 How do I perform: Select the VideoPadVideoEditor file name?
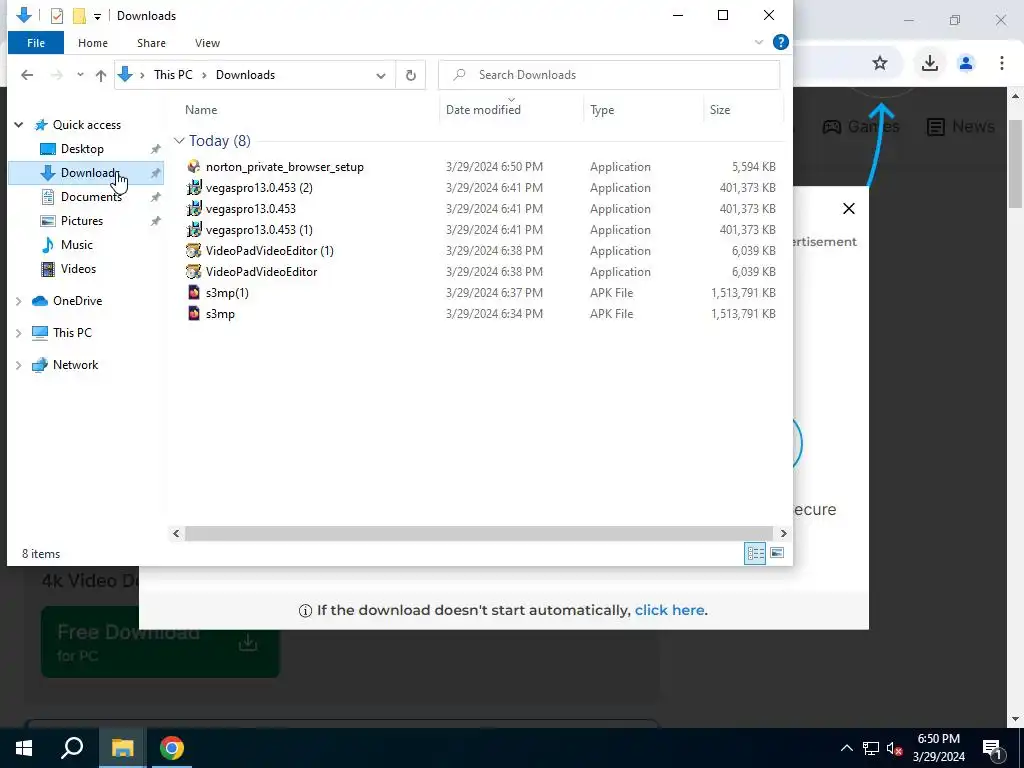click(x=261, y=272)
